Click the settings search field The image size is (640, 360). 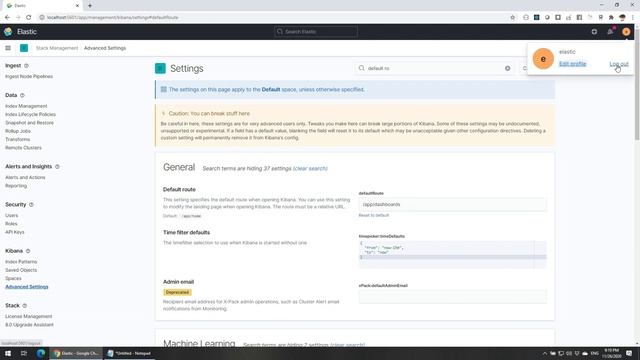tap(435, 68)
